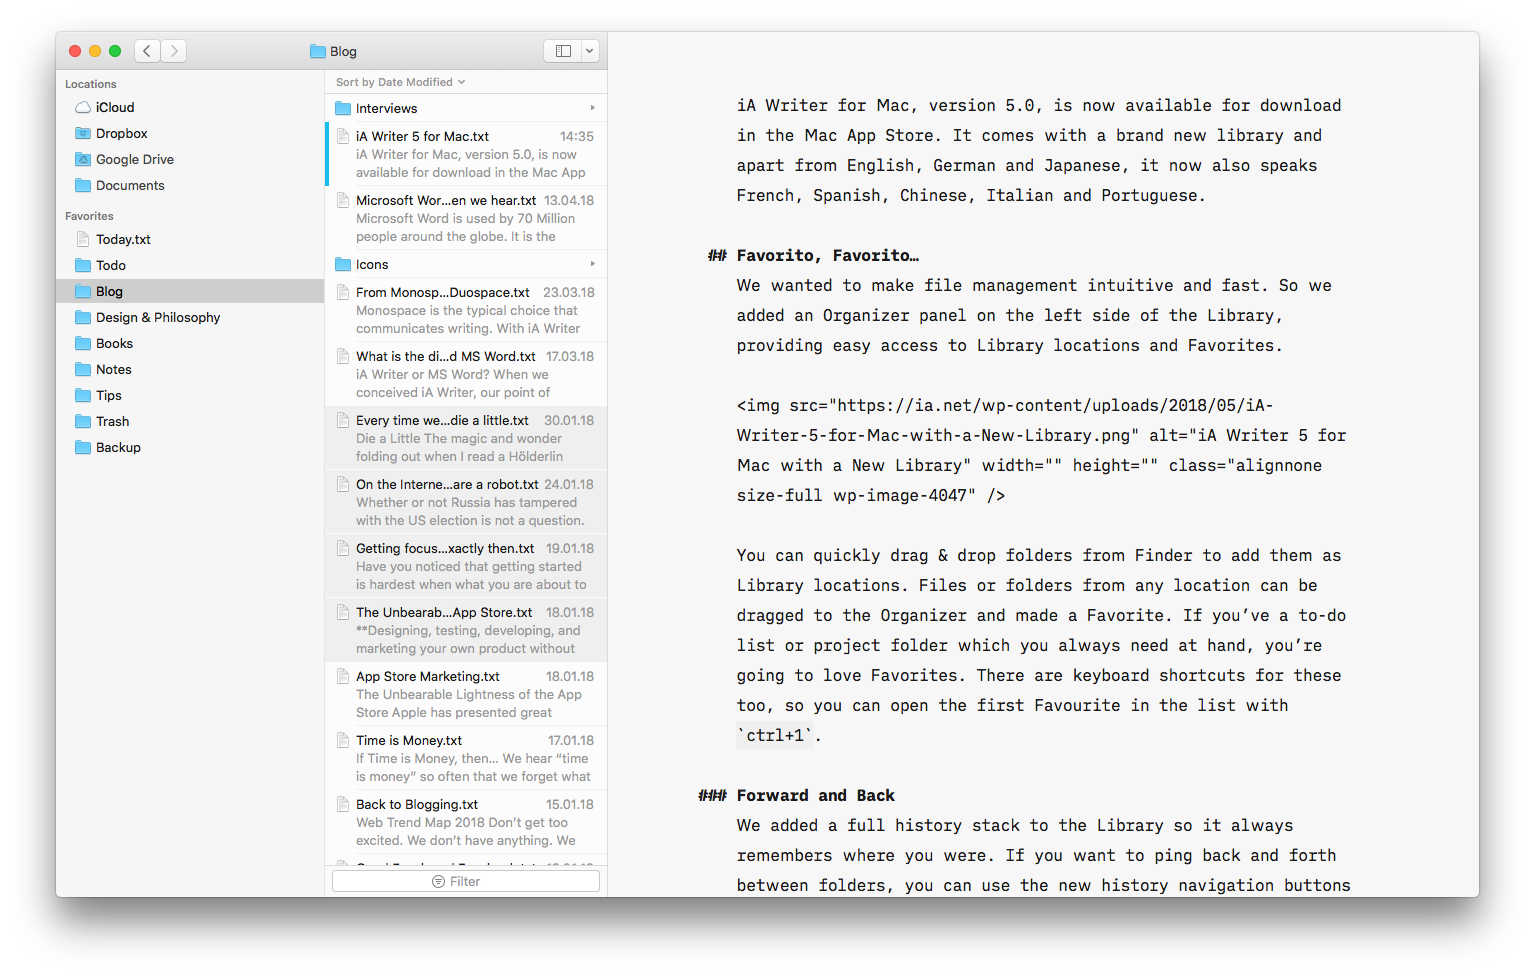Open the layout options dropdown arrow
Screen dimensions: 1535x977
tap(590, 51)
